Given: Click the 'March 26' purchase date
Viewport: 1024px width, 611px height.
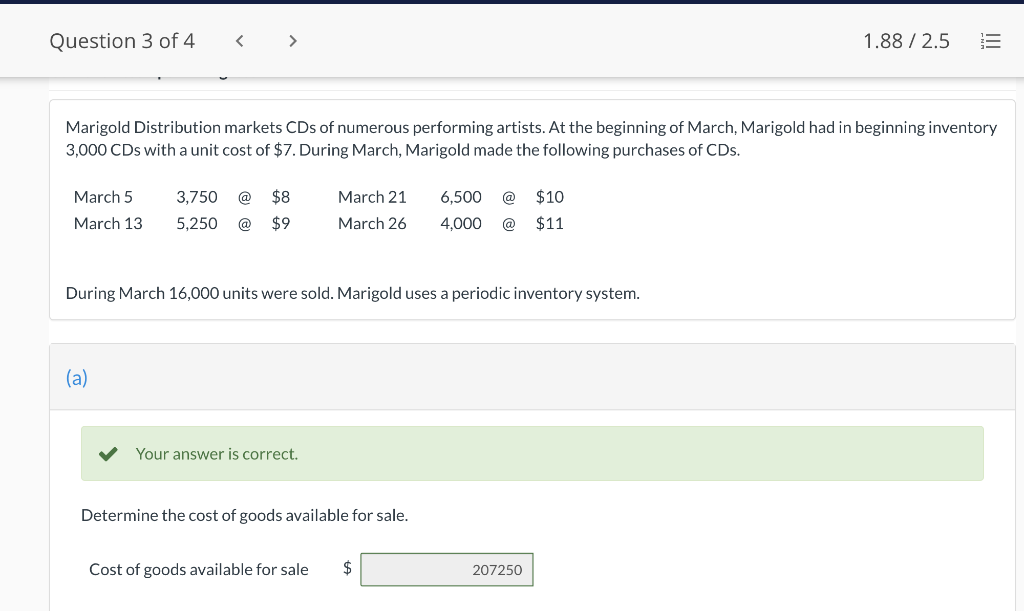Looking at the screenshot, I should (x=372, y=224).
